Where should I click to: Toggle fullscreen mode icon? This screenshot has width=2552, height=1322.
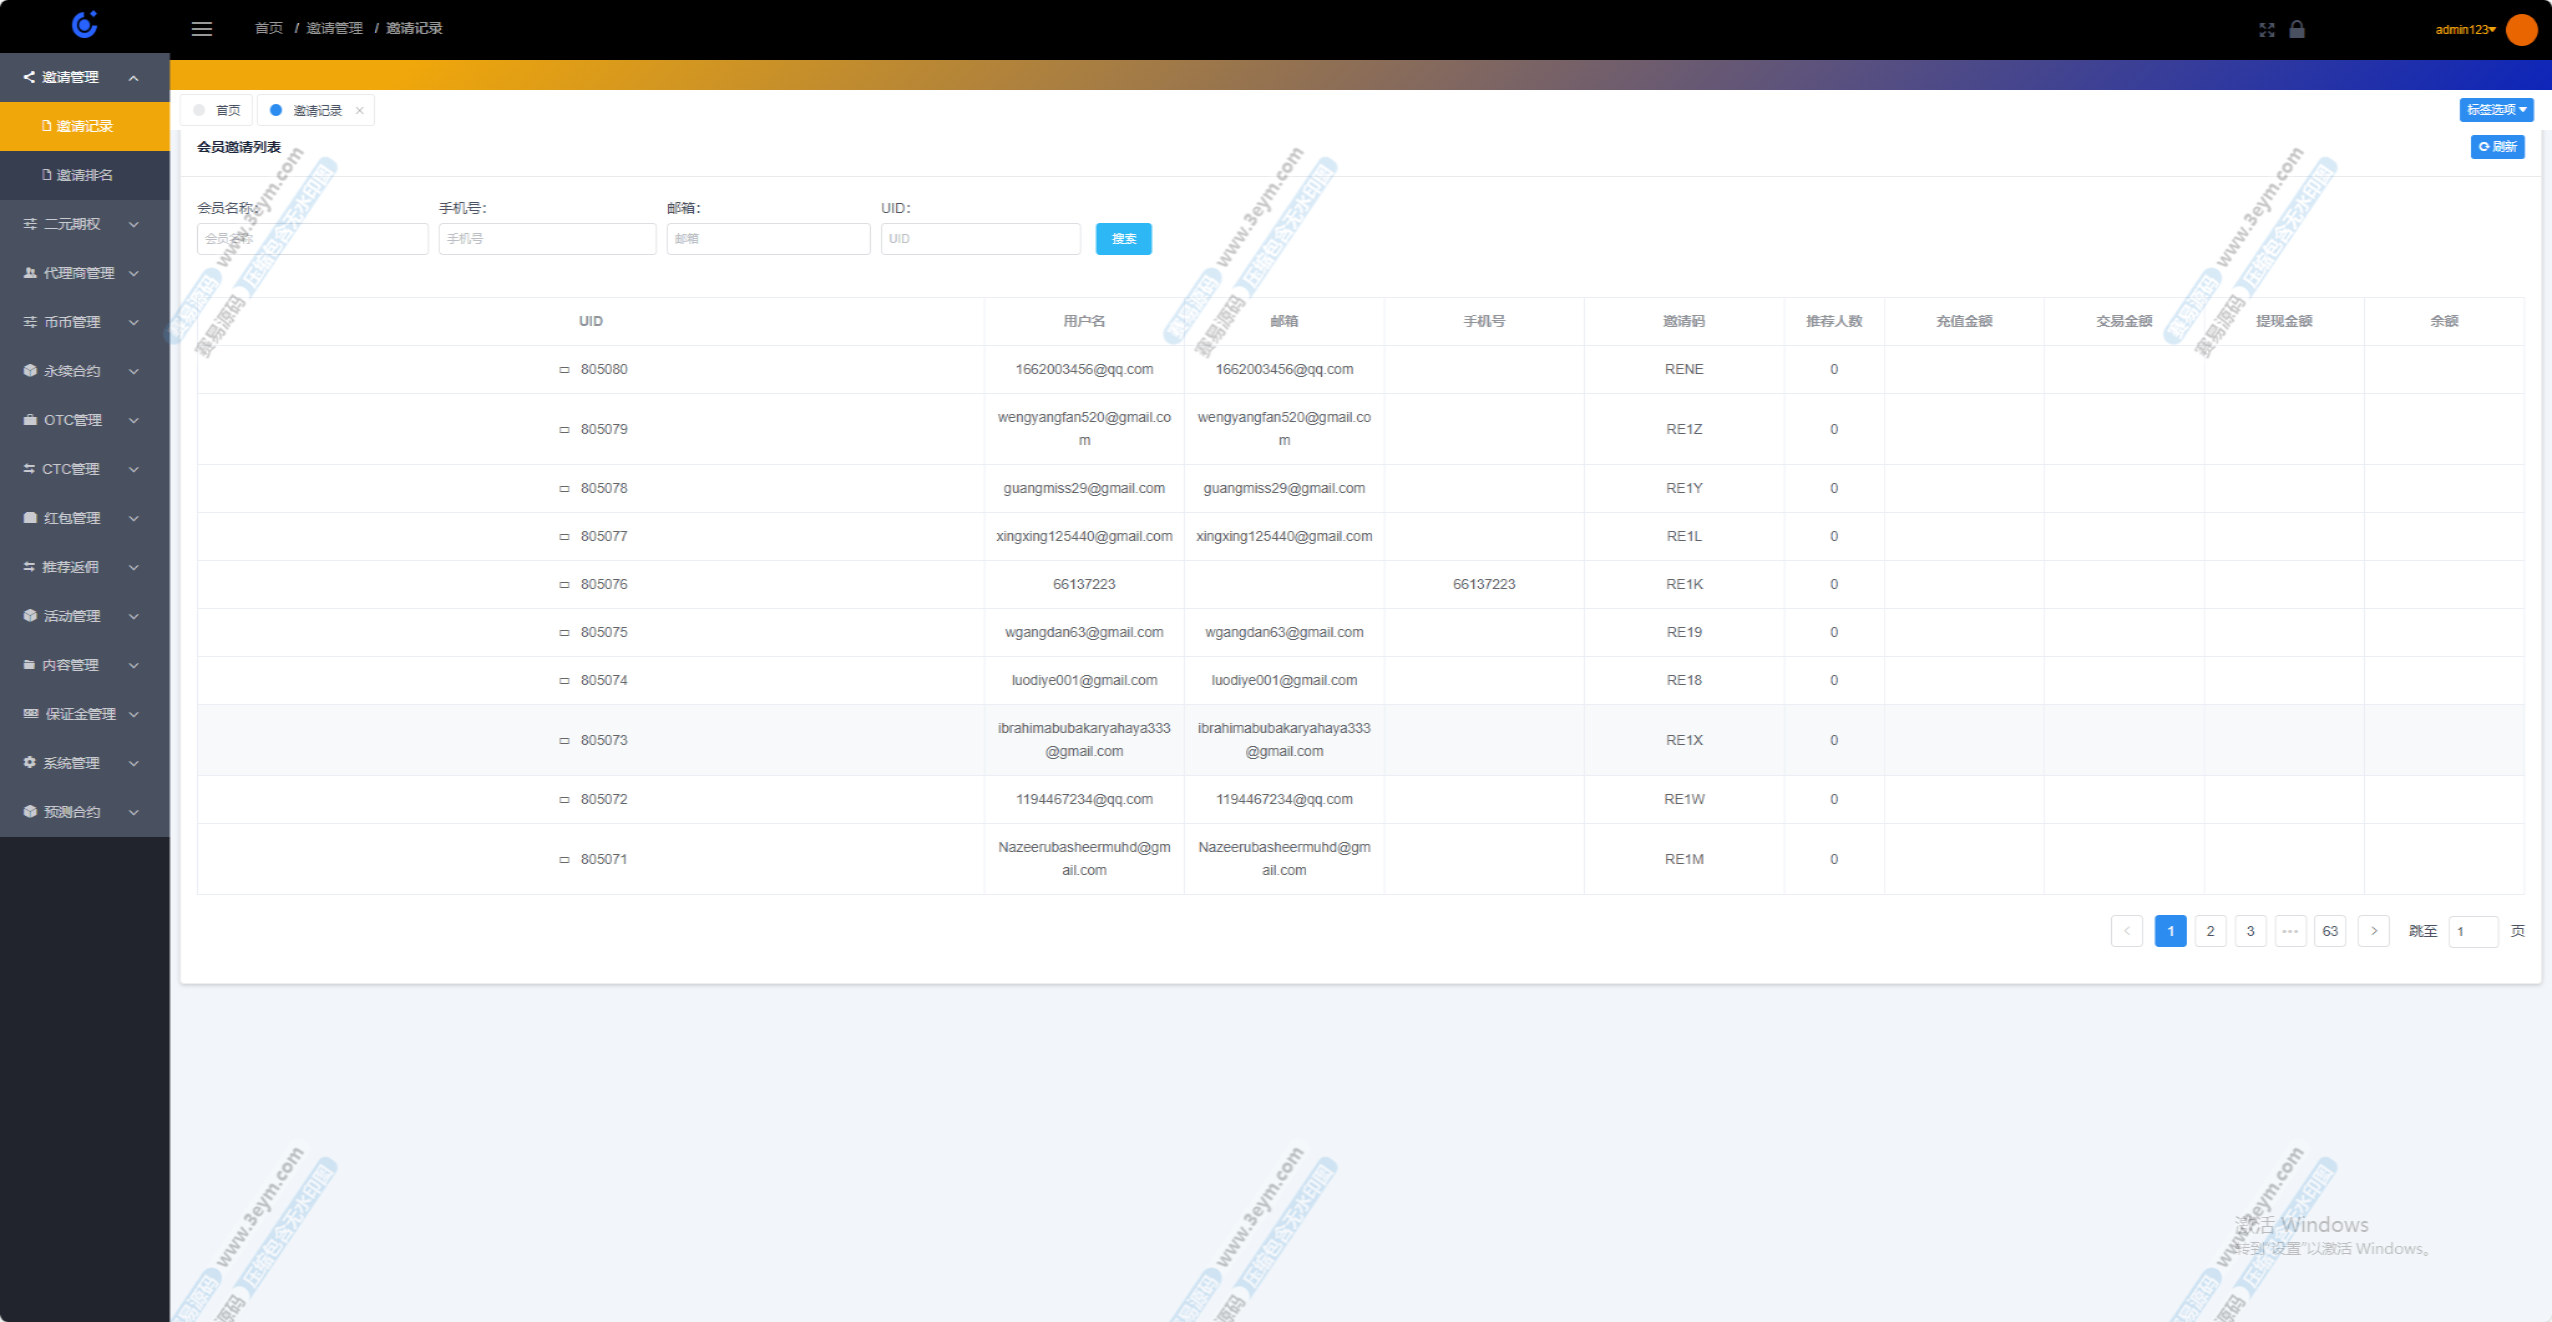click(2266, 30)
